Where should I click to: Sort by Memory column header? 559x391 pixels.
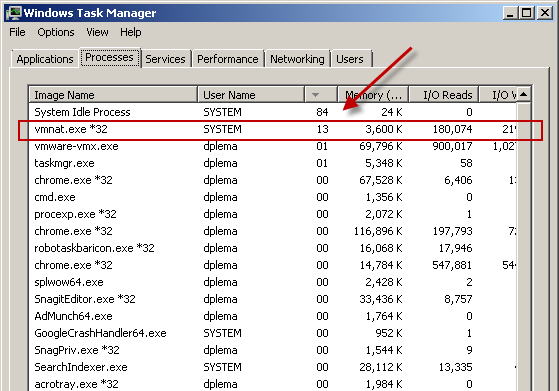(373, 95)
